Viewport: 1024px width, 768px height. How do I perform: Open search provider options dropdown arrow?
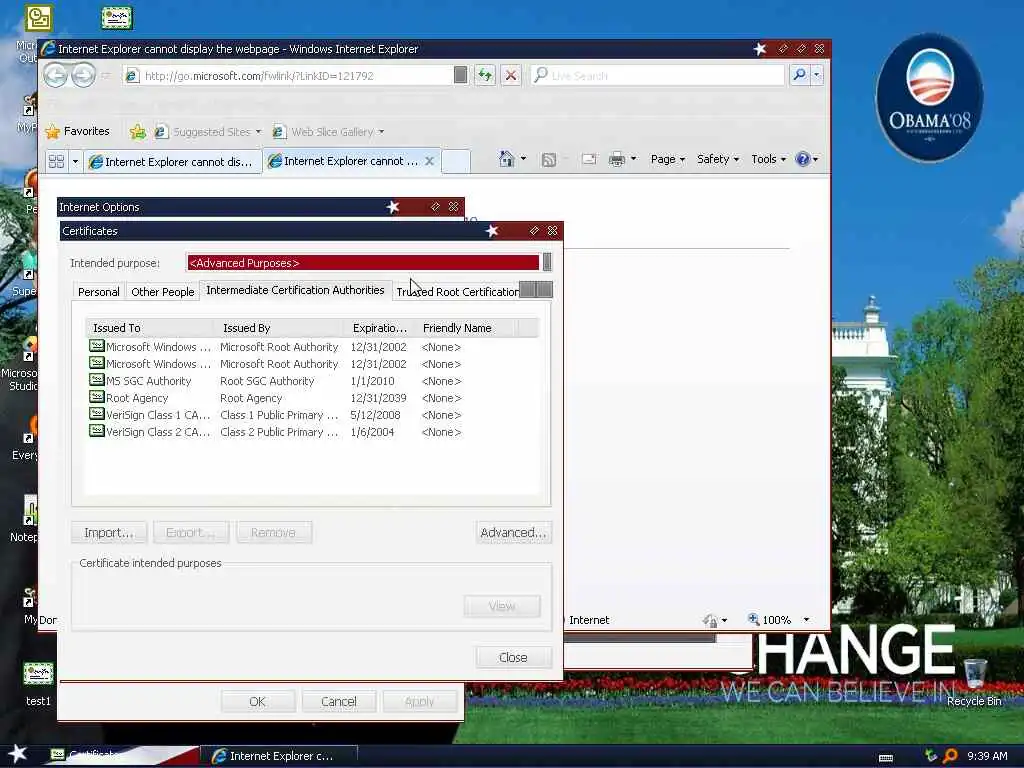pyautogui.click(x=816, y=75)
